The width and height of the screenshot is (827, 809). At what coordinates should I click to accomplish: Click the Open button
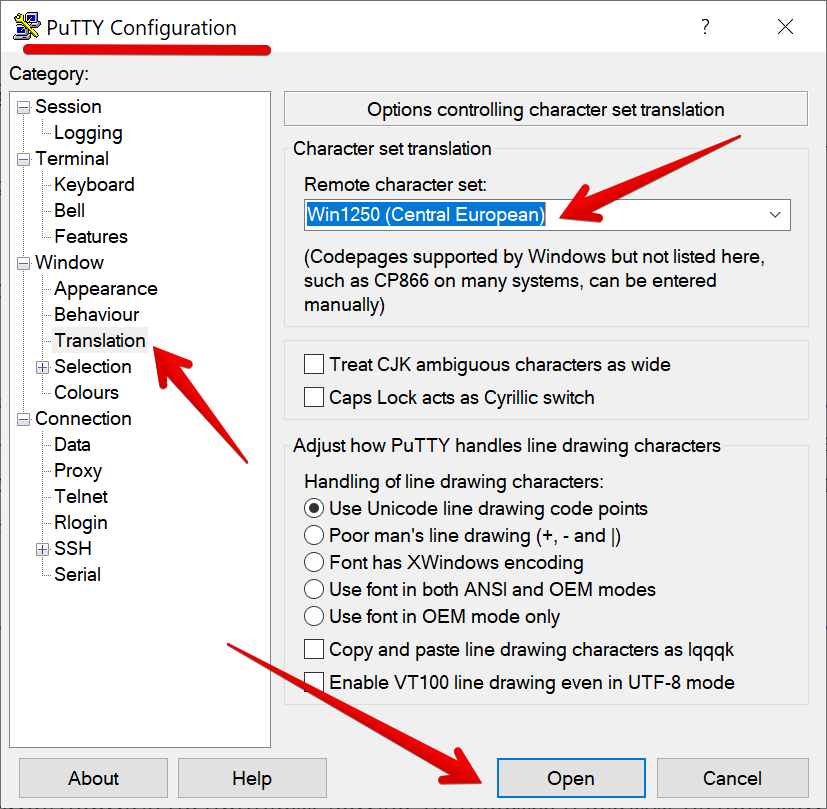point(571,778)
